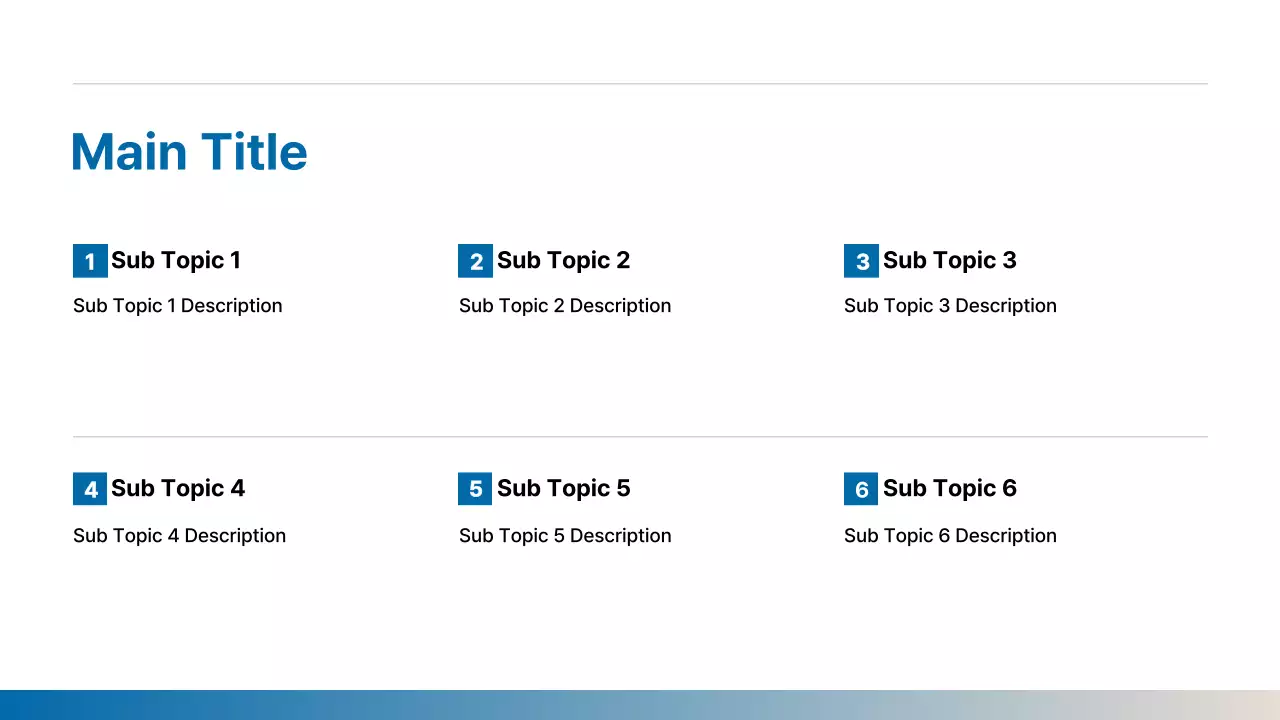Click the Sub Topic 3 heading
This screenshot has height=720, width=1280.
tap(949, 260)
